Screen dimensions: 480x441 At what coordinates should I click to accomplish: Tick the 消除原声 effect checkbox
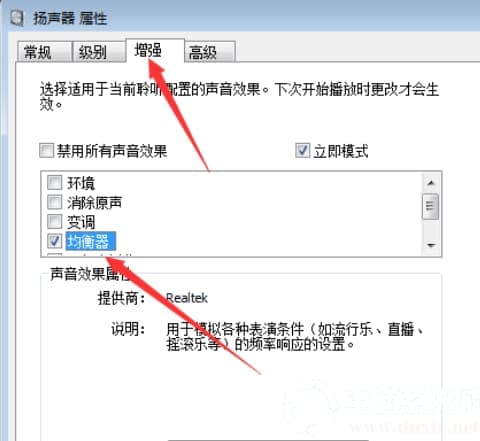[x=54, y=202]
